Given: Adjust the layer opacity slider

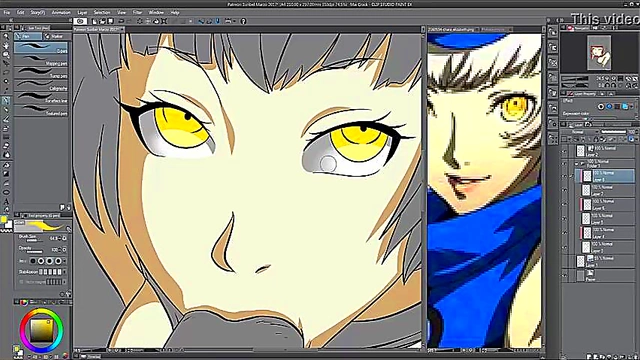Looking at the screenshot, I should [613, 132].
